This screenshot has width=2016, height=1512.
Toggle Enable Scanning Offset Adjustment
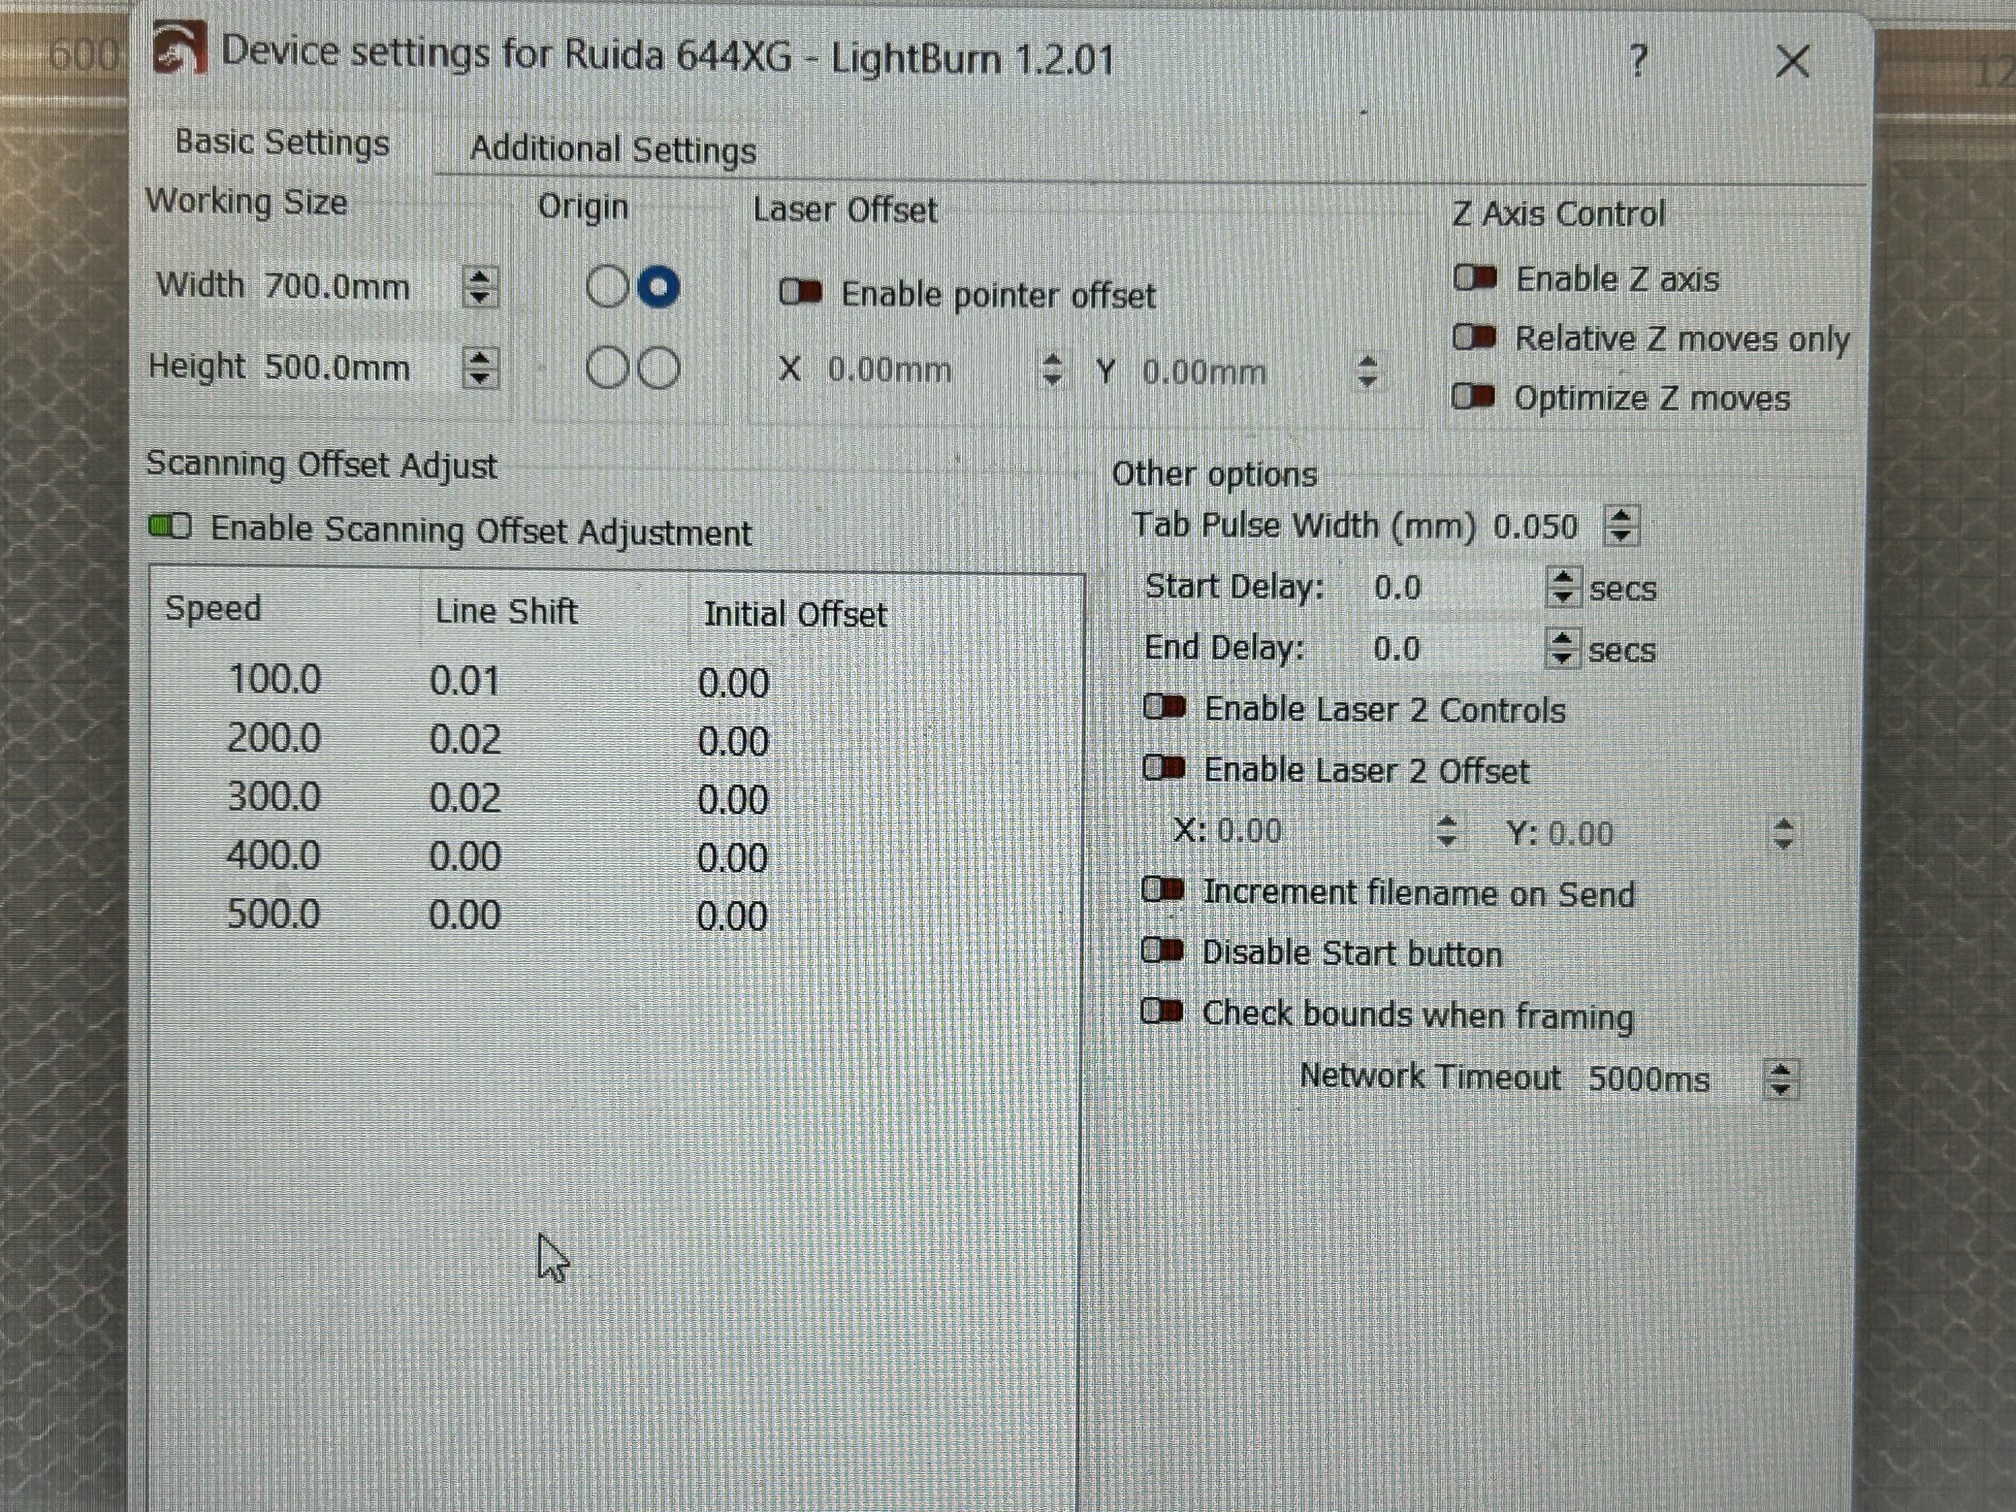[x=170, y=526]
